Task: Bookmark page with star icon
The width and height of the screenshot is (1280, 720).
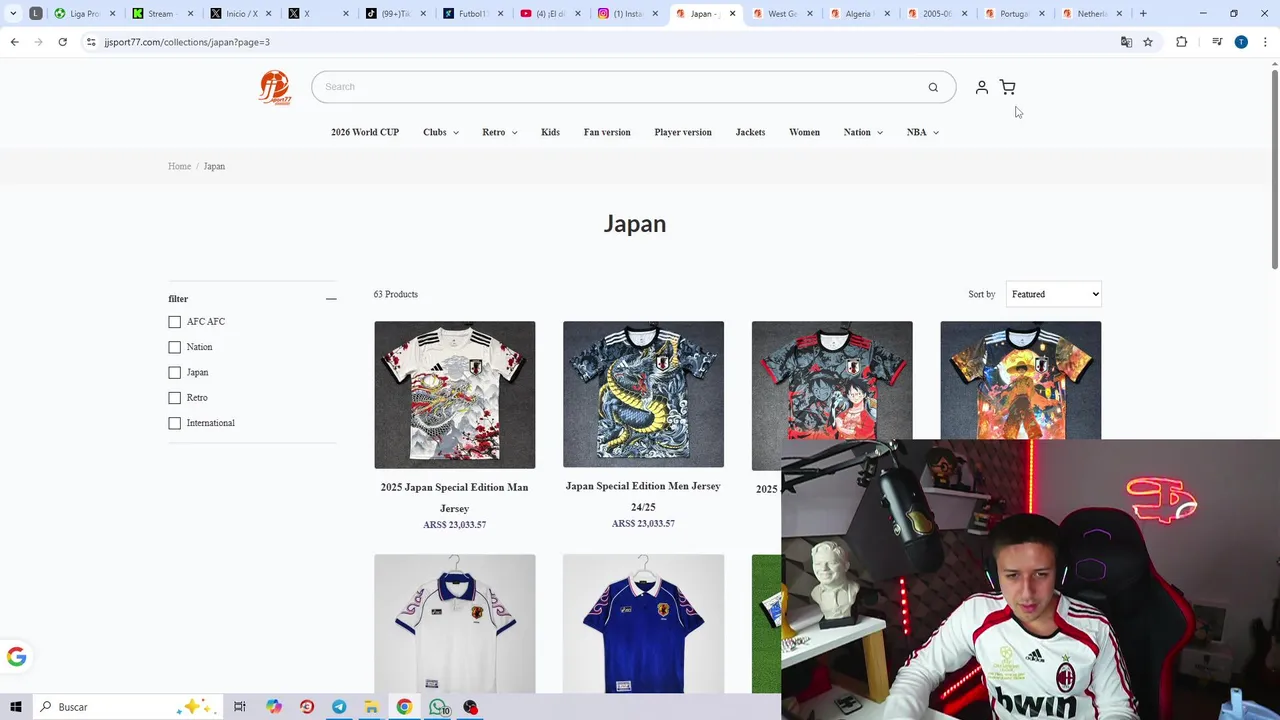Action: point(1148,42)
